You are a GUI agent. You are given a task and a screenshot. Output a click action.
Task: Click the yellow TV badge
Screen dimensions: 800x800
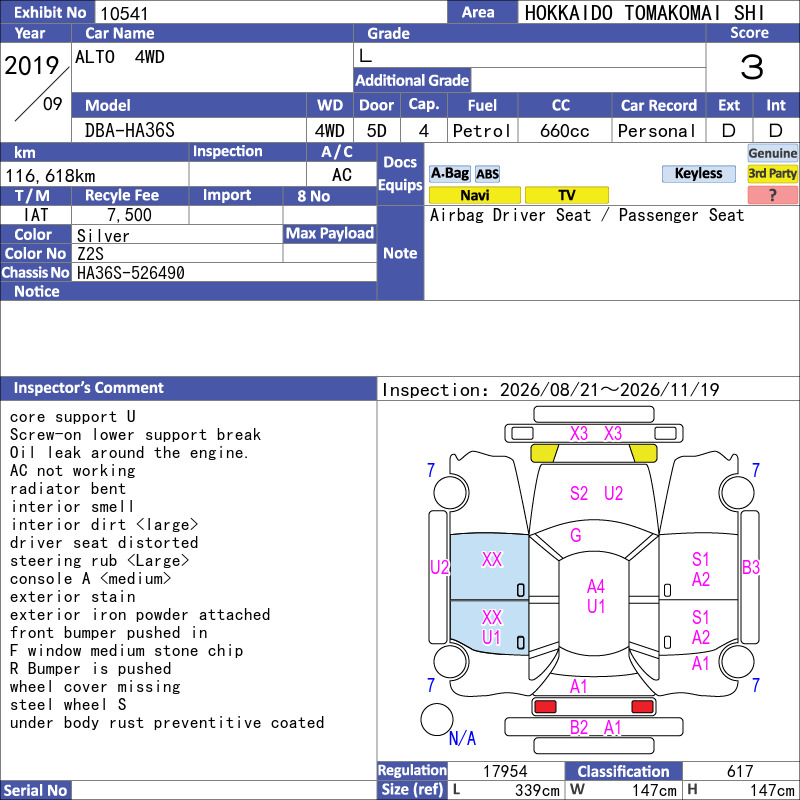coord(566,195)
